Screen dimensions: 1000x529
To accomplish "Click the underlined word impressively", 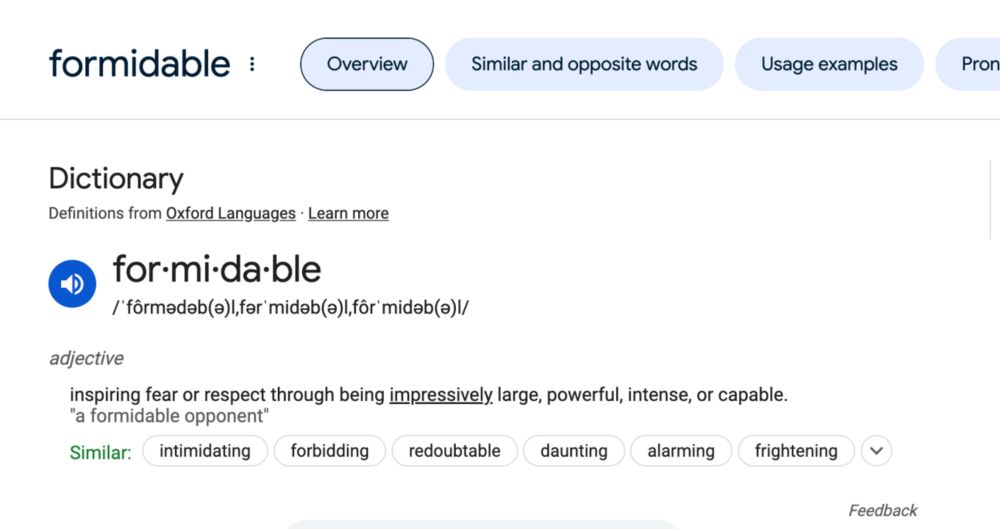I will click(441, 395).
